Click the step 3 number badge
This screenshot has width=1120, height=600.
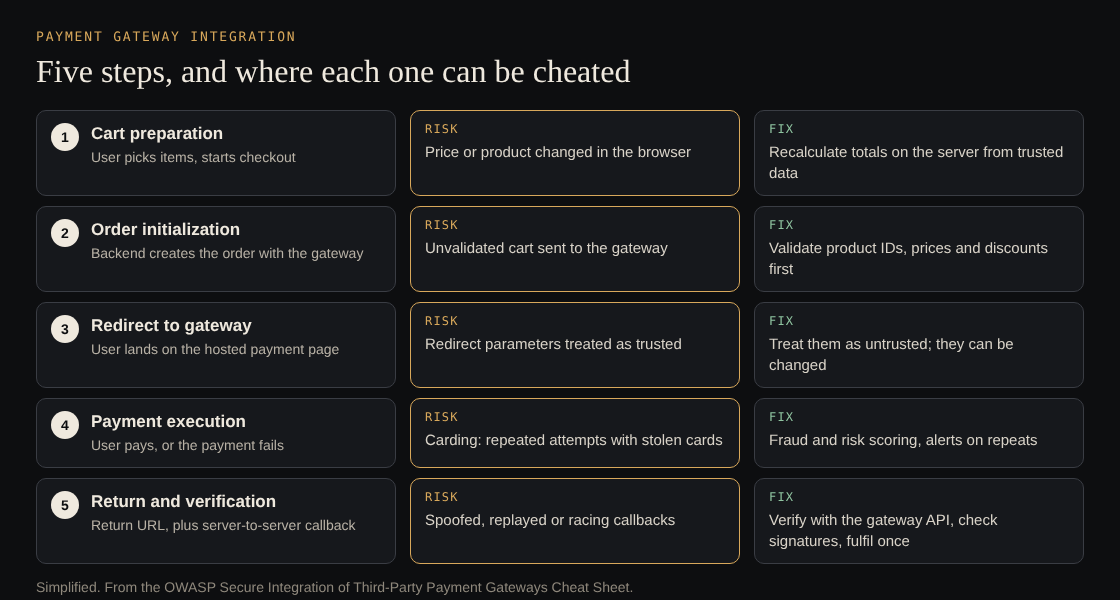coord(65,329)
